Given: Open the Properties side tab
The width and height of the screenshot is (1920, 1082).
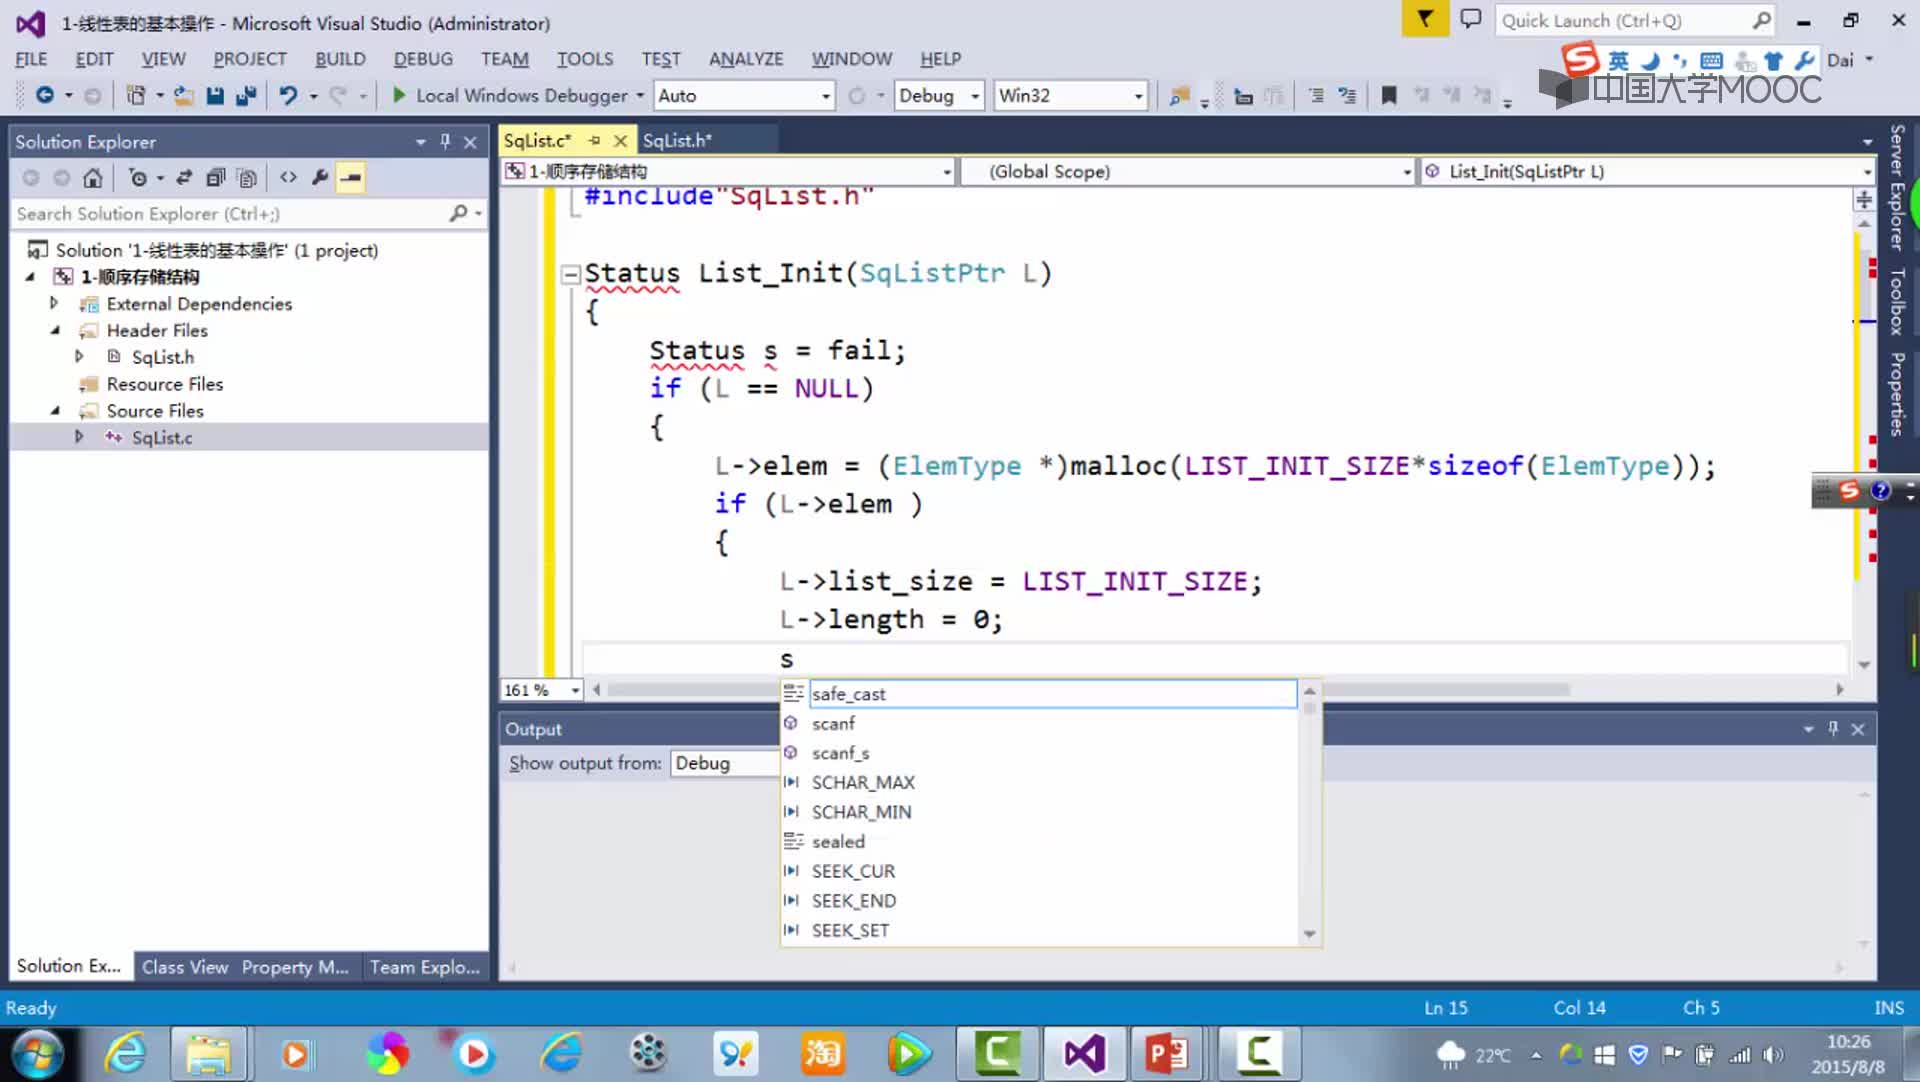Looking at the screenshot, I should click(x=1896, y=394).
